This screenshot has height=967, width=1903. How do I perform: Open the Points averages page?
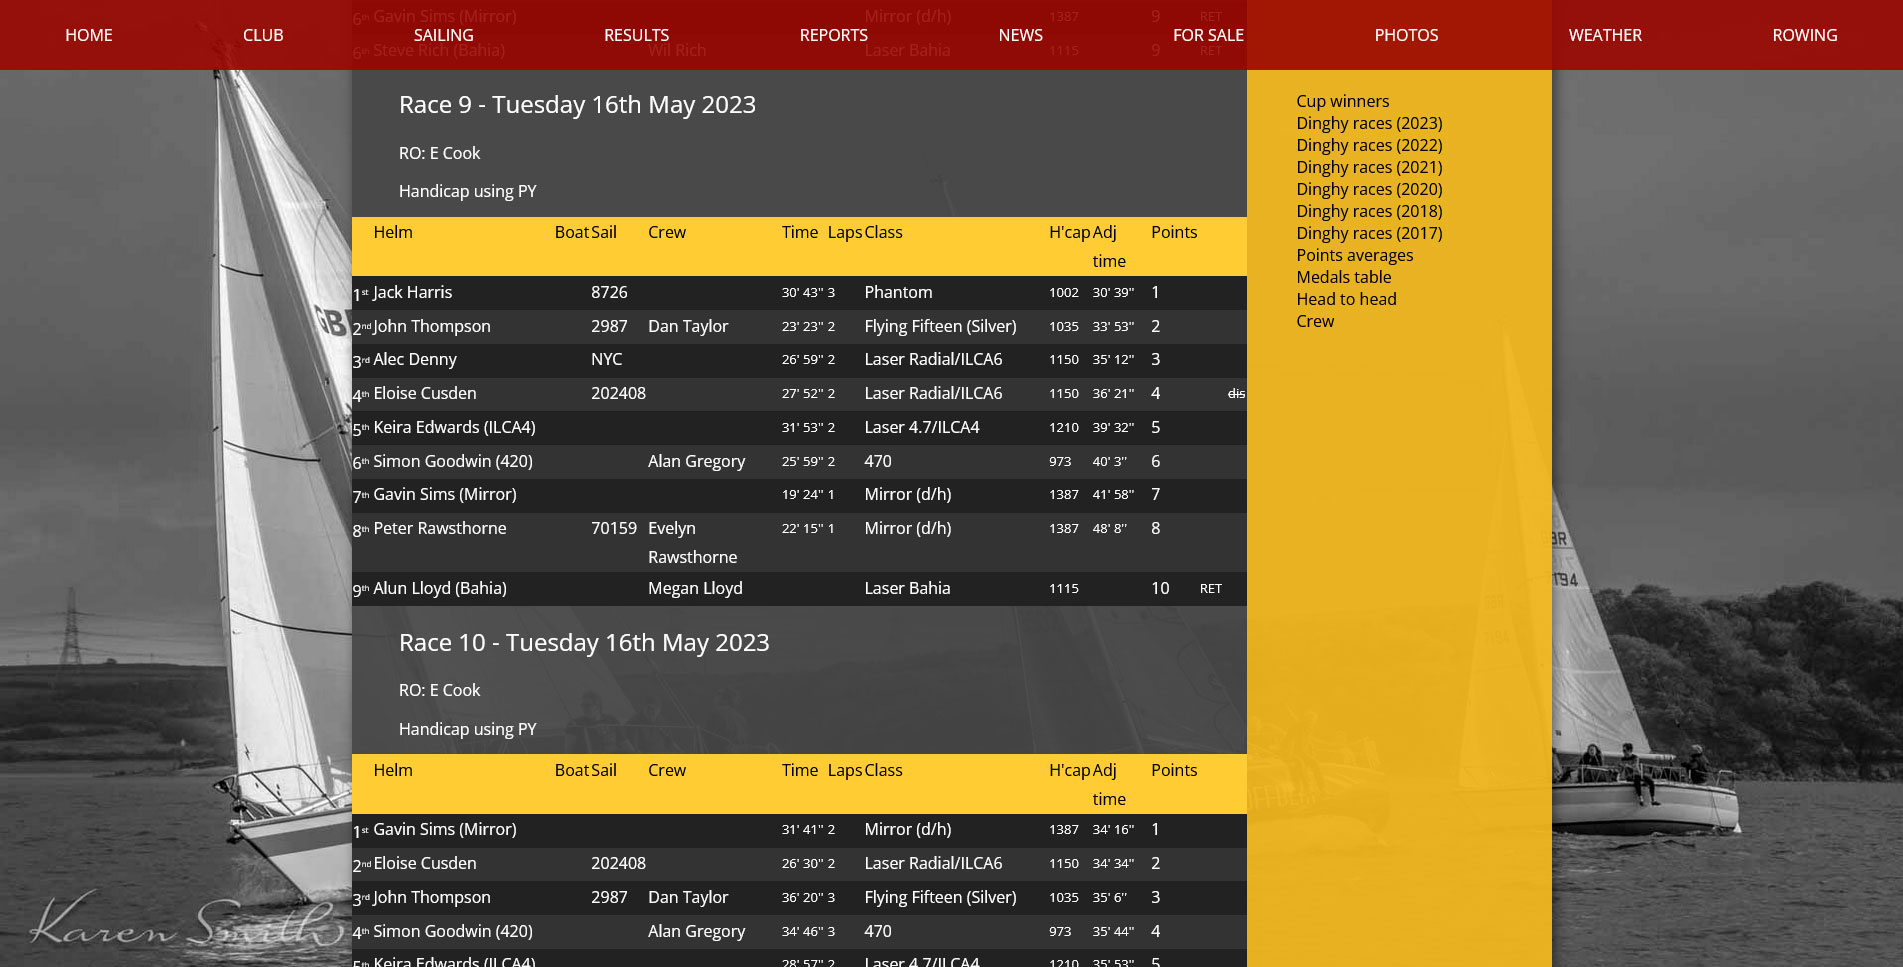[x=1354, y=255]
